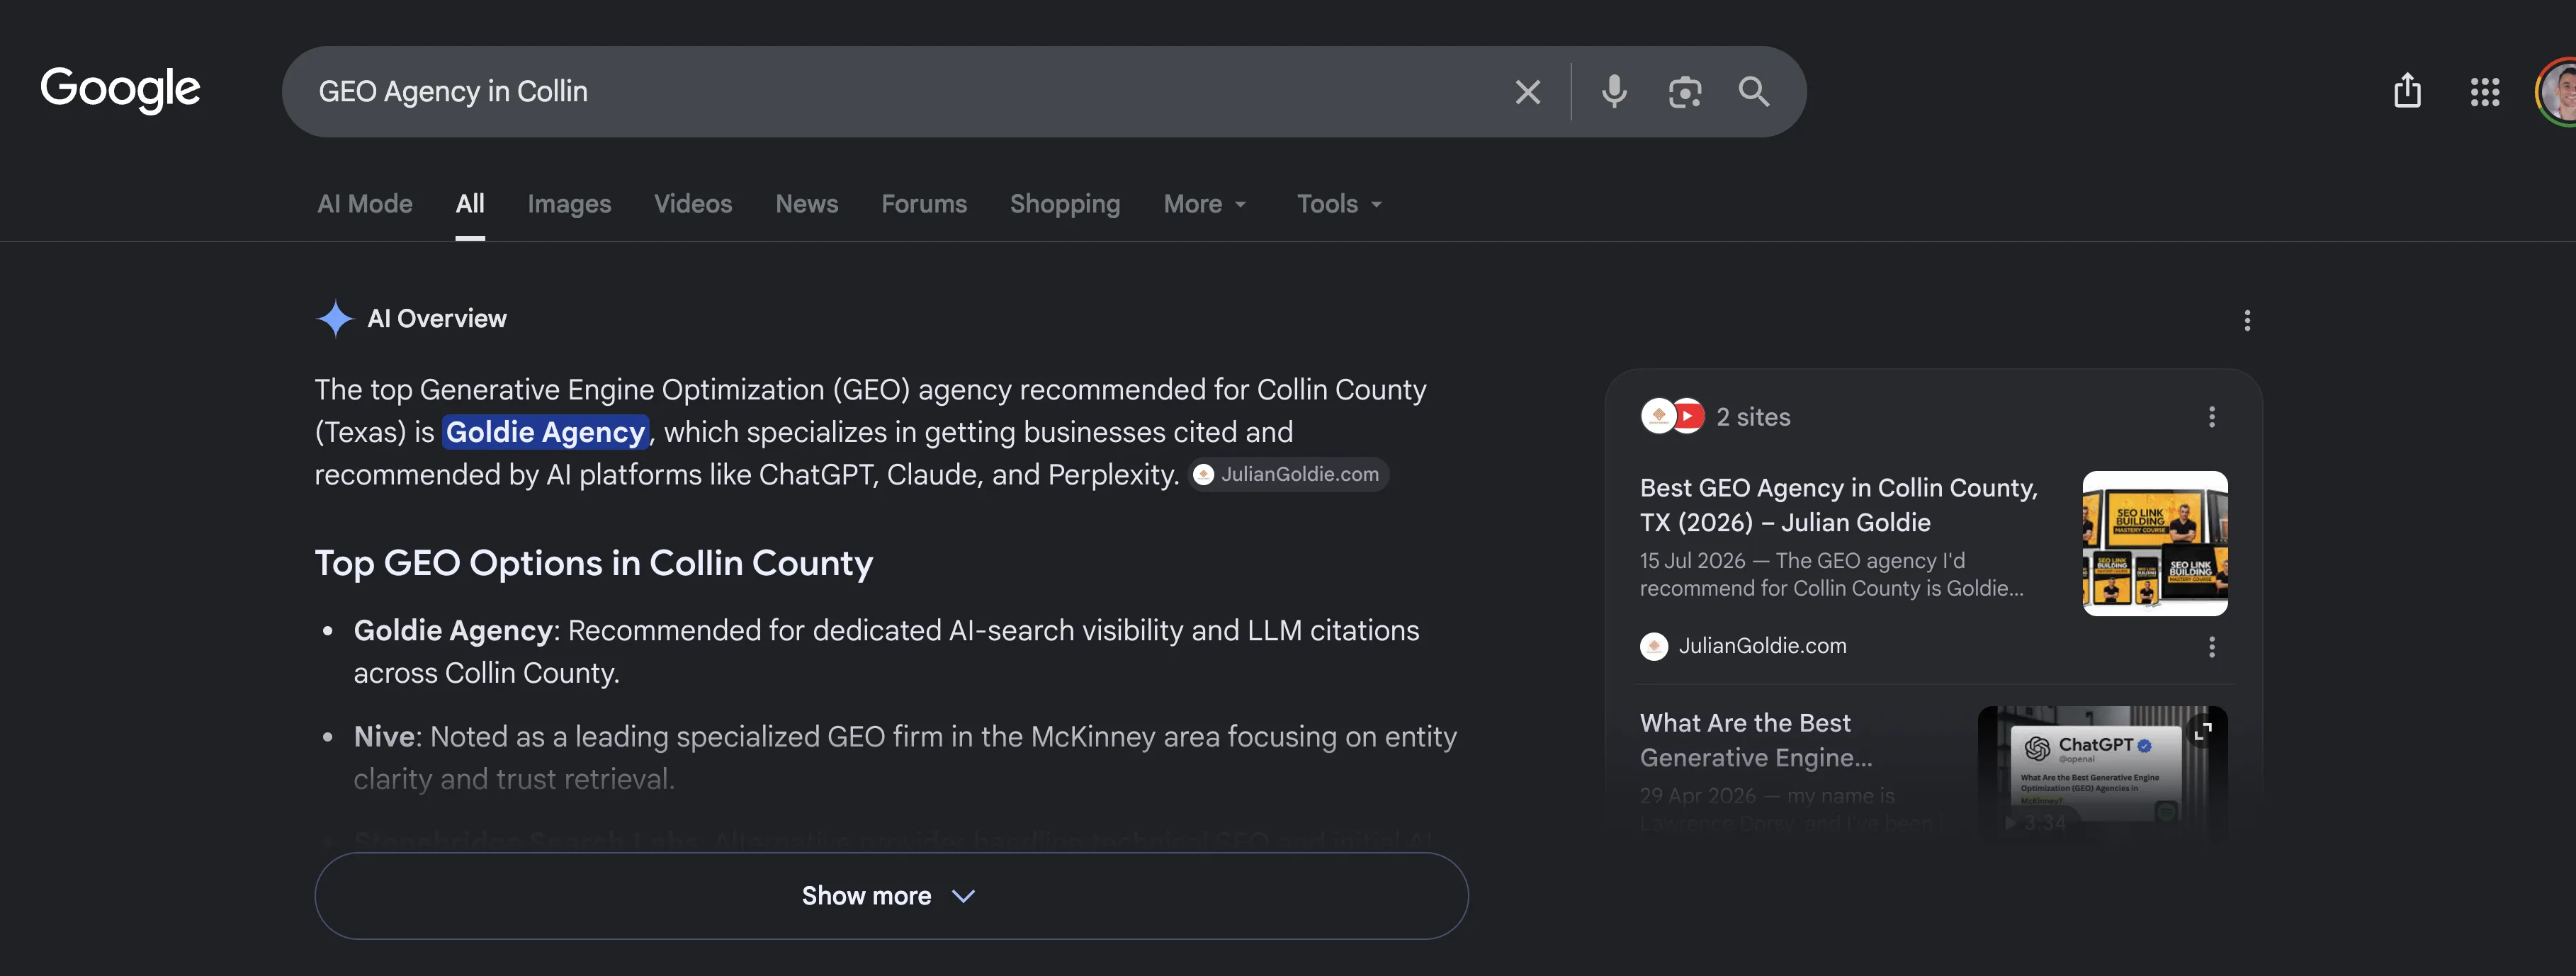Switch to the Images tab
Viewport: 2576px width, 976px height.
click(569, 204)
